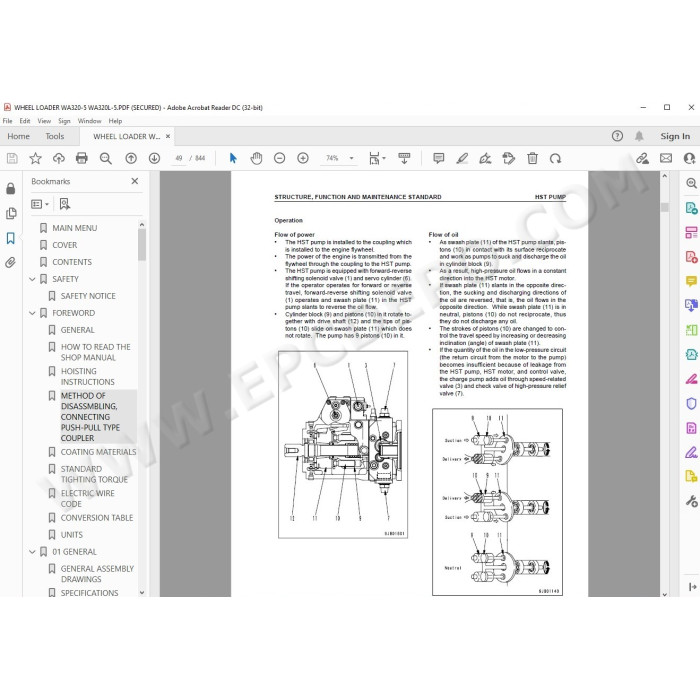The image size is (700, 700).
Task: Click the upload to cloud icon
Action: click(x=58, y=158)
